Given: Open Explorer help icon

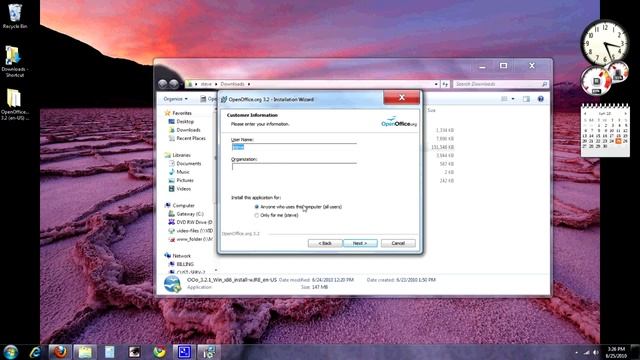Looking at the screenshot, I should [x=541, y=99].
